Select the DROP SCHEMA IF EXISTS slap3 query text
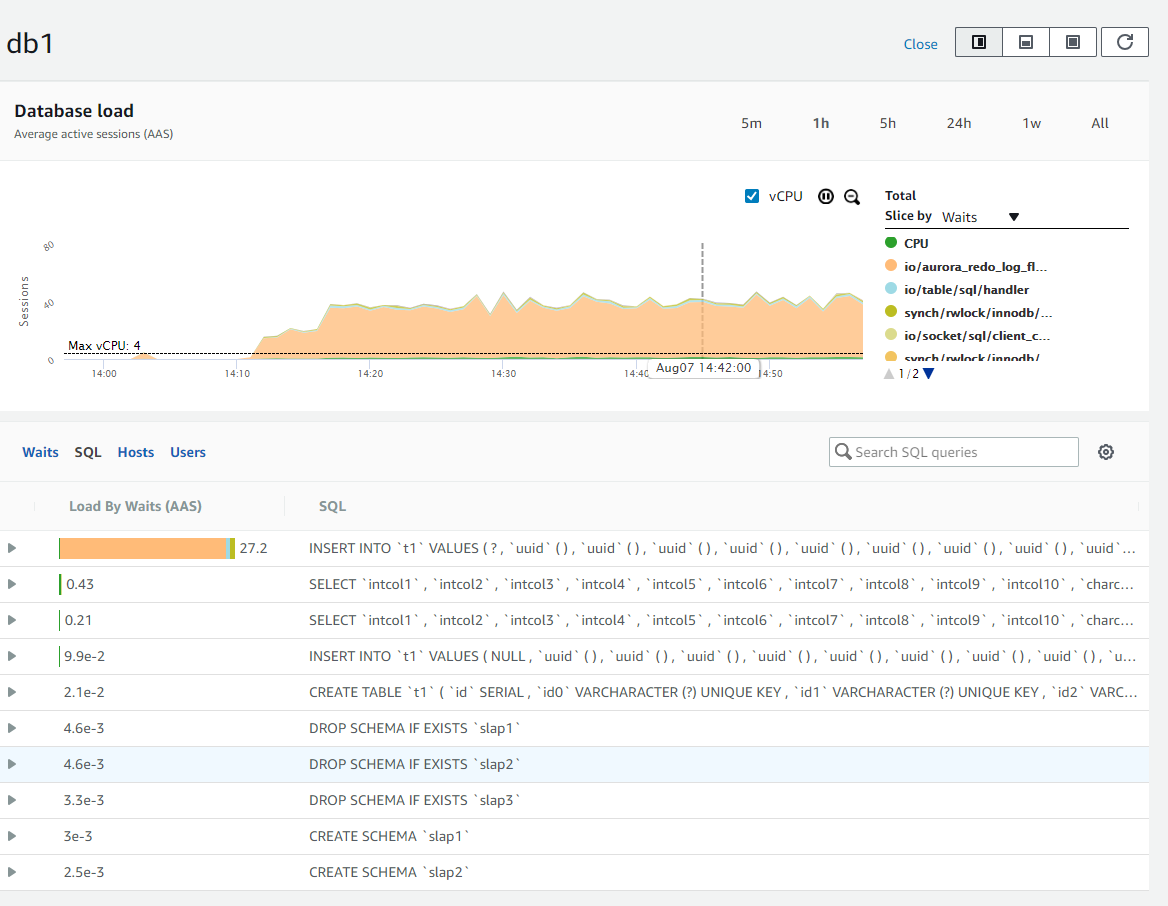Viewport: 1168px width, 906px height. tap(415, 800)
